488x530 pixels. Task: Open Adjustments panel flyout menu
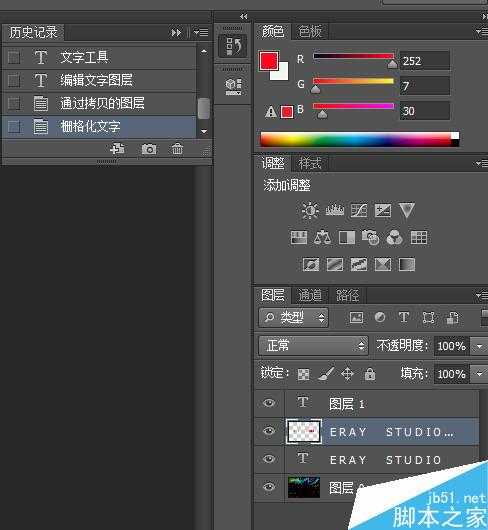pos(482,164)
